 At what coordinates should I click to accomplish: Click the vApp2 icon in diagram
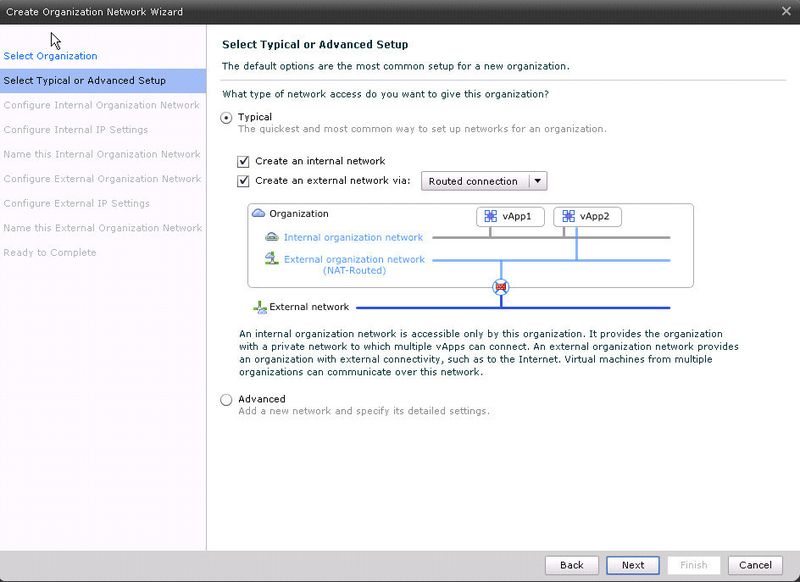coord(568,216)
